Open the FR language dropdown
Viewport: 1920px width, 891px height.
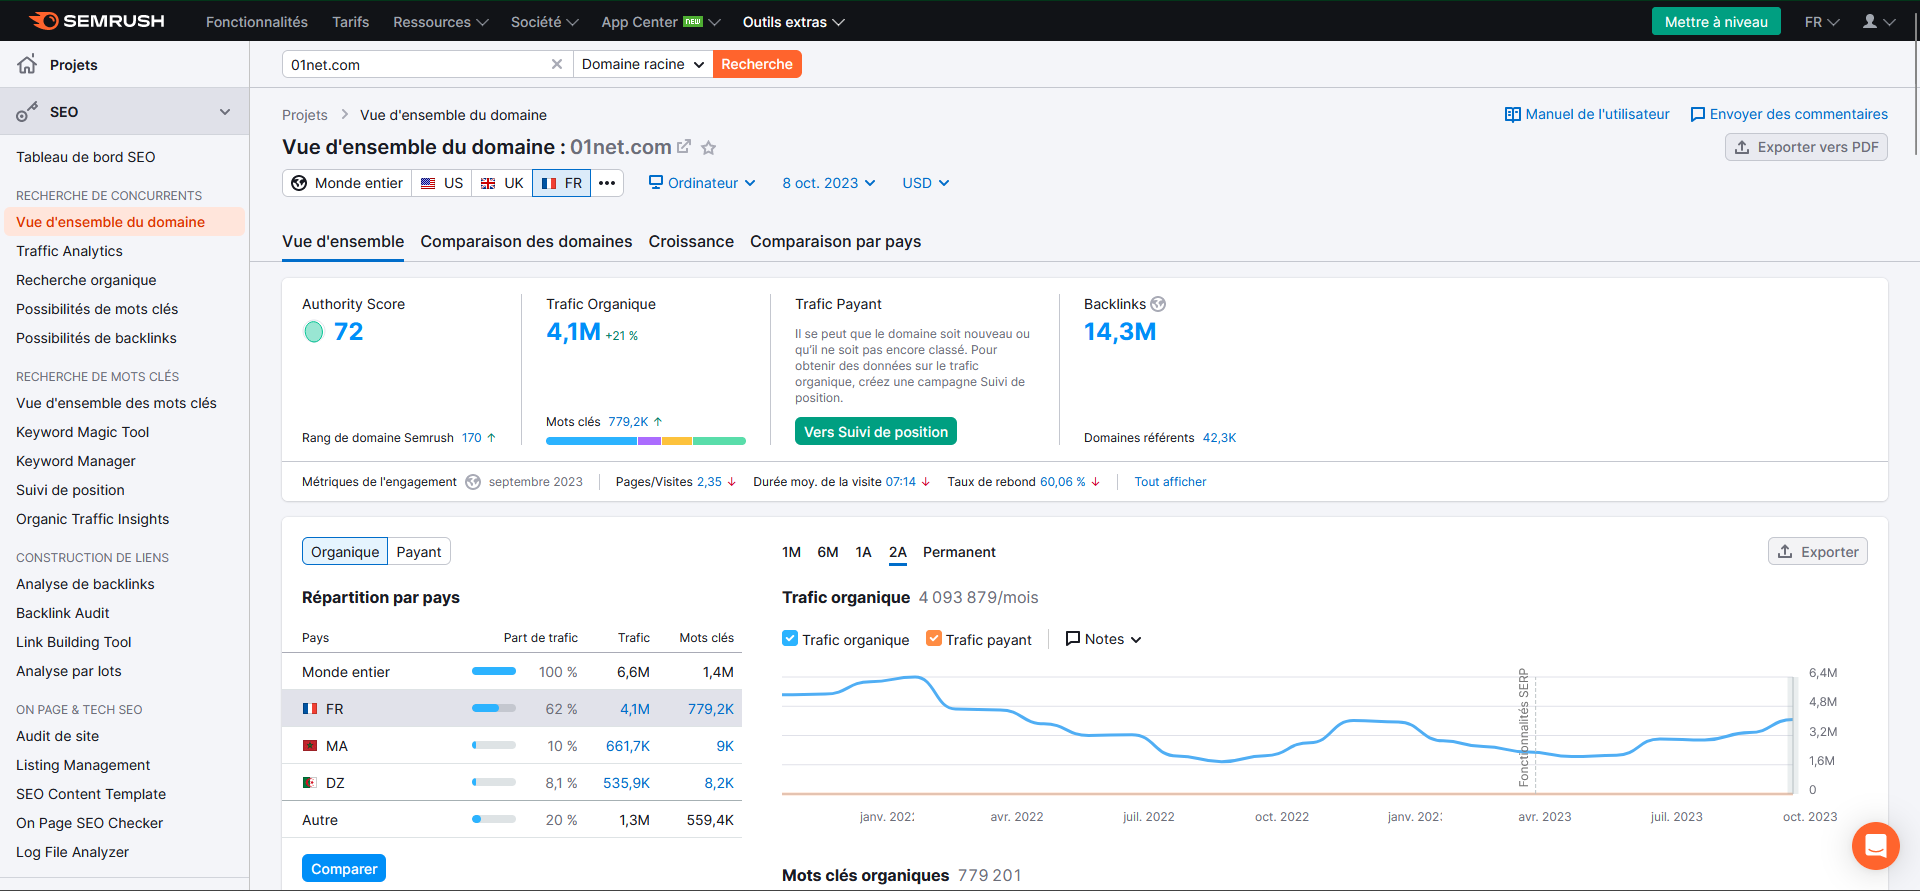pyautogui.click(x=1822, y=22)
